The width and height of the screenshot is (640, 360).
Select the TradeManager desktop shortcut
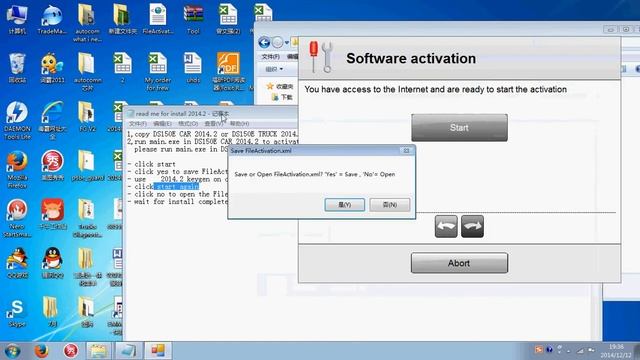tap(52, 20)
